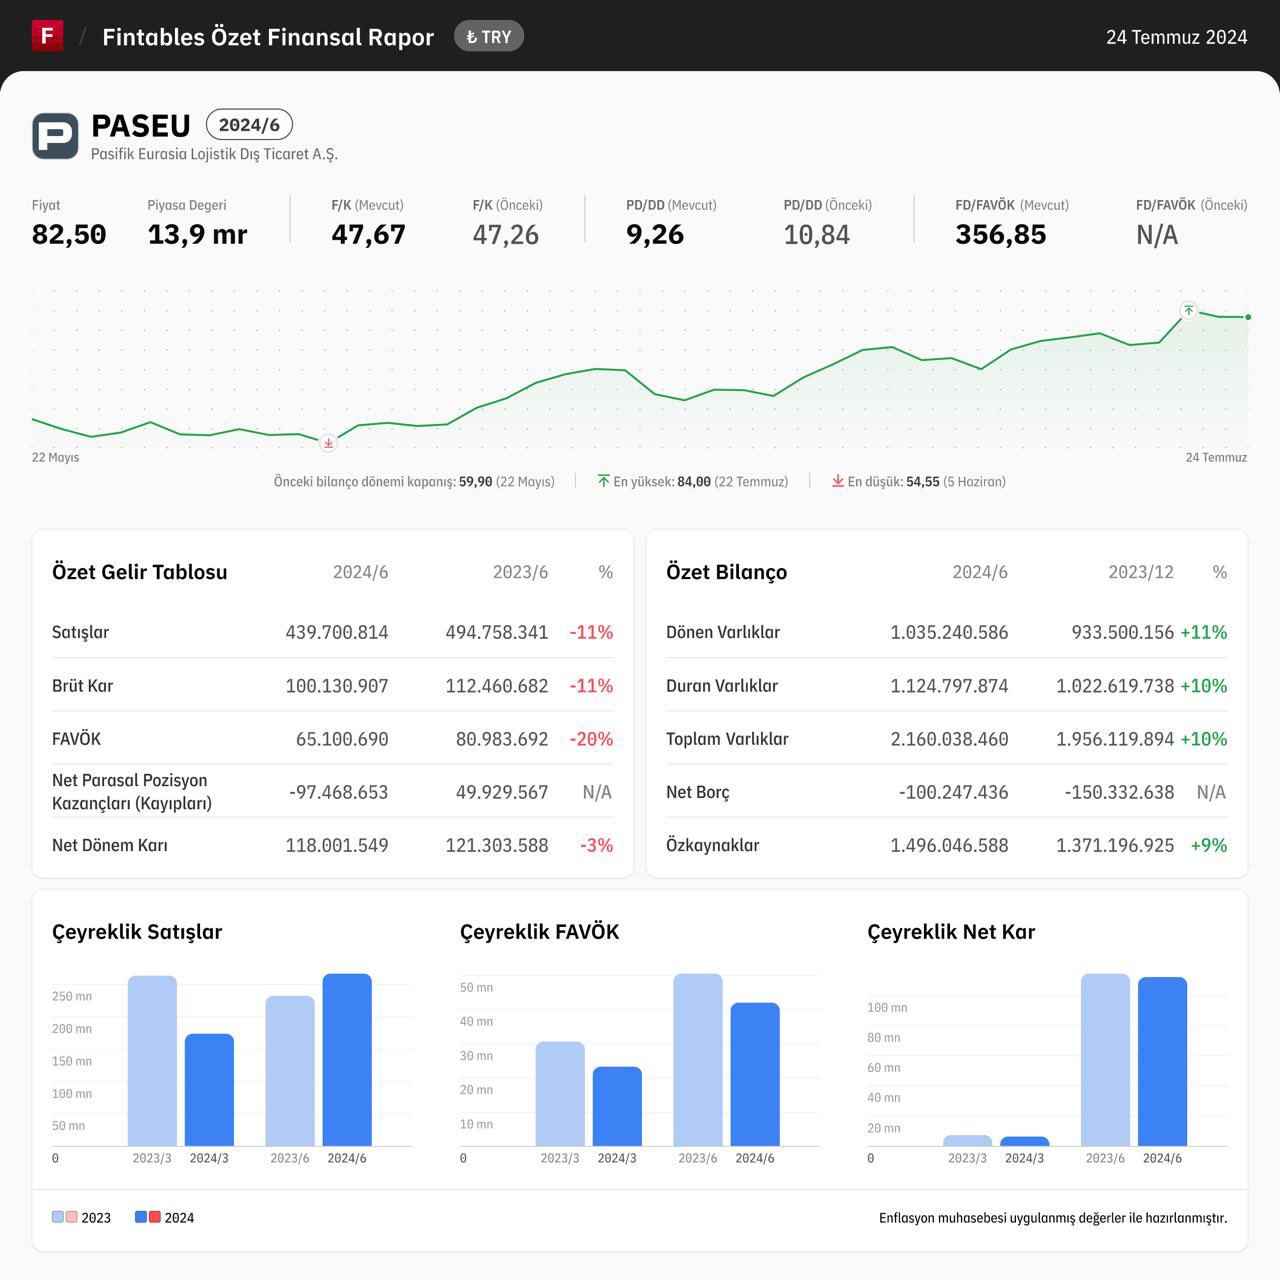The width and height of the screenshot is (1280, 1280).
Task: Click the Önceki bilanço dönemi kapanış 59,90 text
Action: (x=414, y=481)
